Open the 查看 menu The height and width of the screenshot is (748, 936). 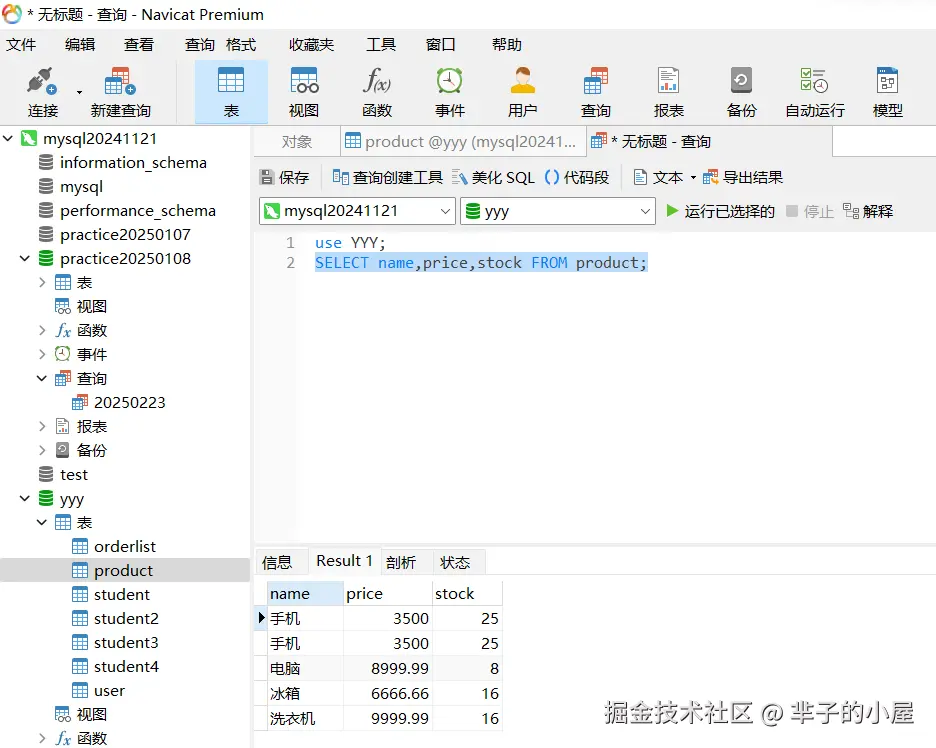pyautogui.click(x=138, y=45)
